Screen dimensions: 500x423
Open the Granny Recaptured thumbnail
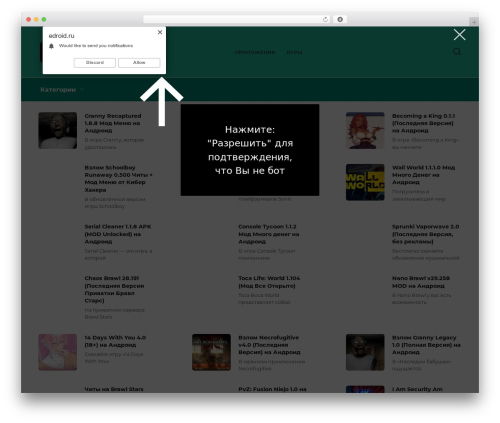pos(58,130)
